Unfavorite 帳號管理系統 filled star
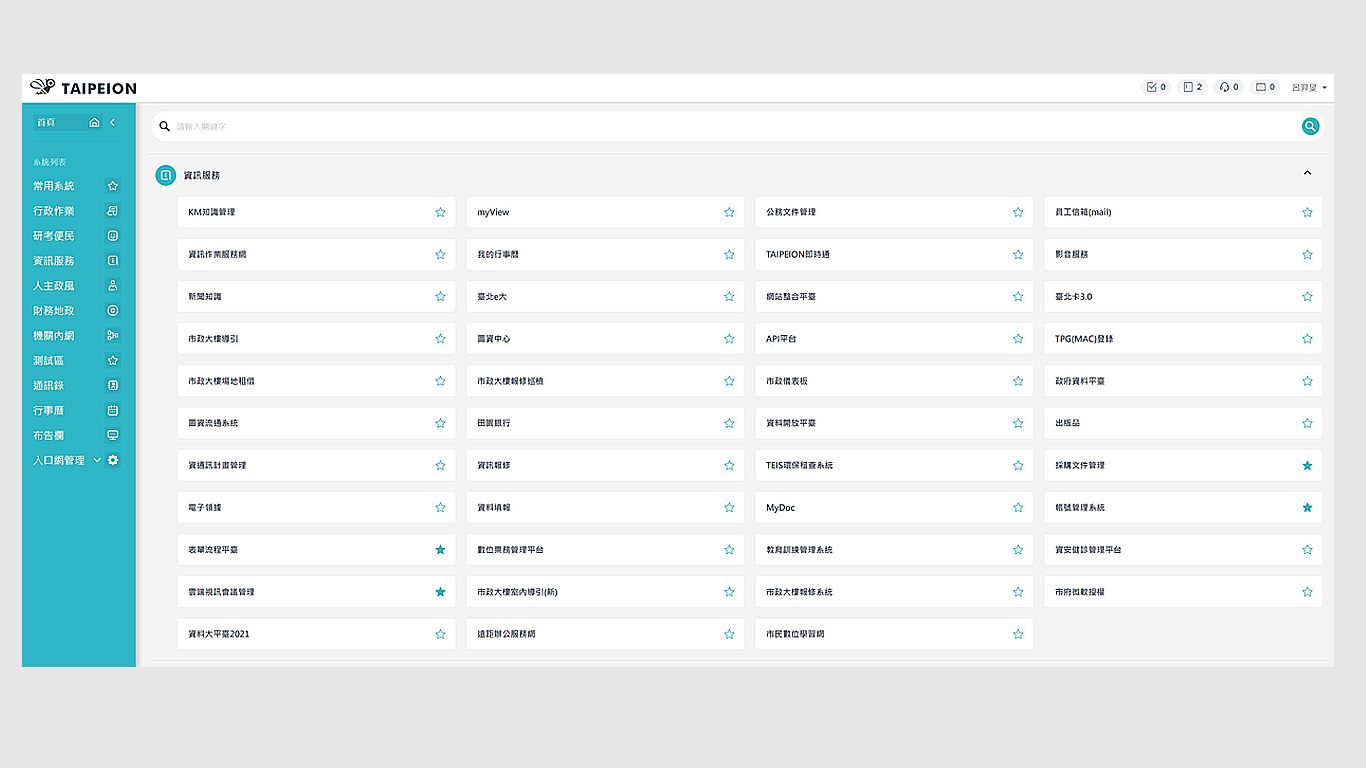Image resolution: width=1366 pixels, height=768 pixels. pyautogui.click(x=1307, y=507)
